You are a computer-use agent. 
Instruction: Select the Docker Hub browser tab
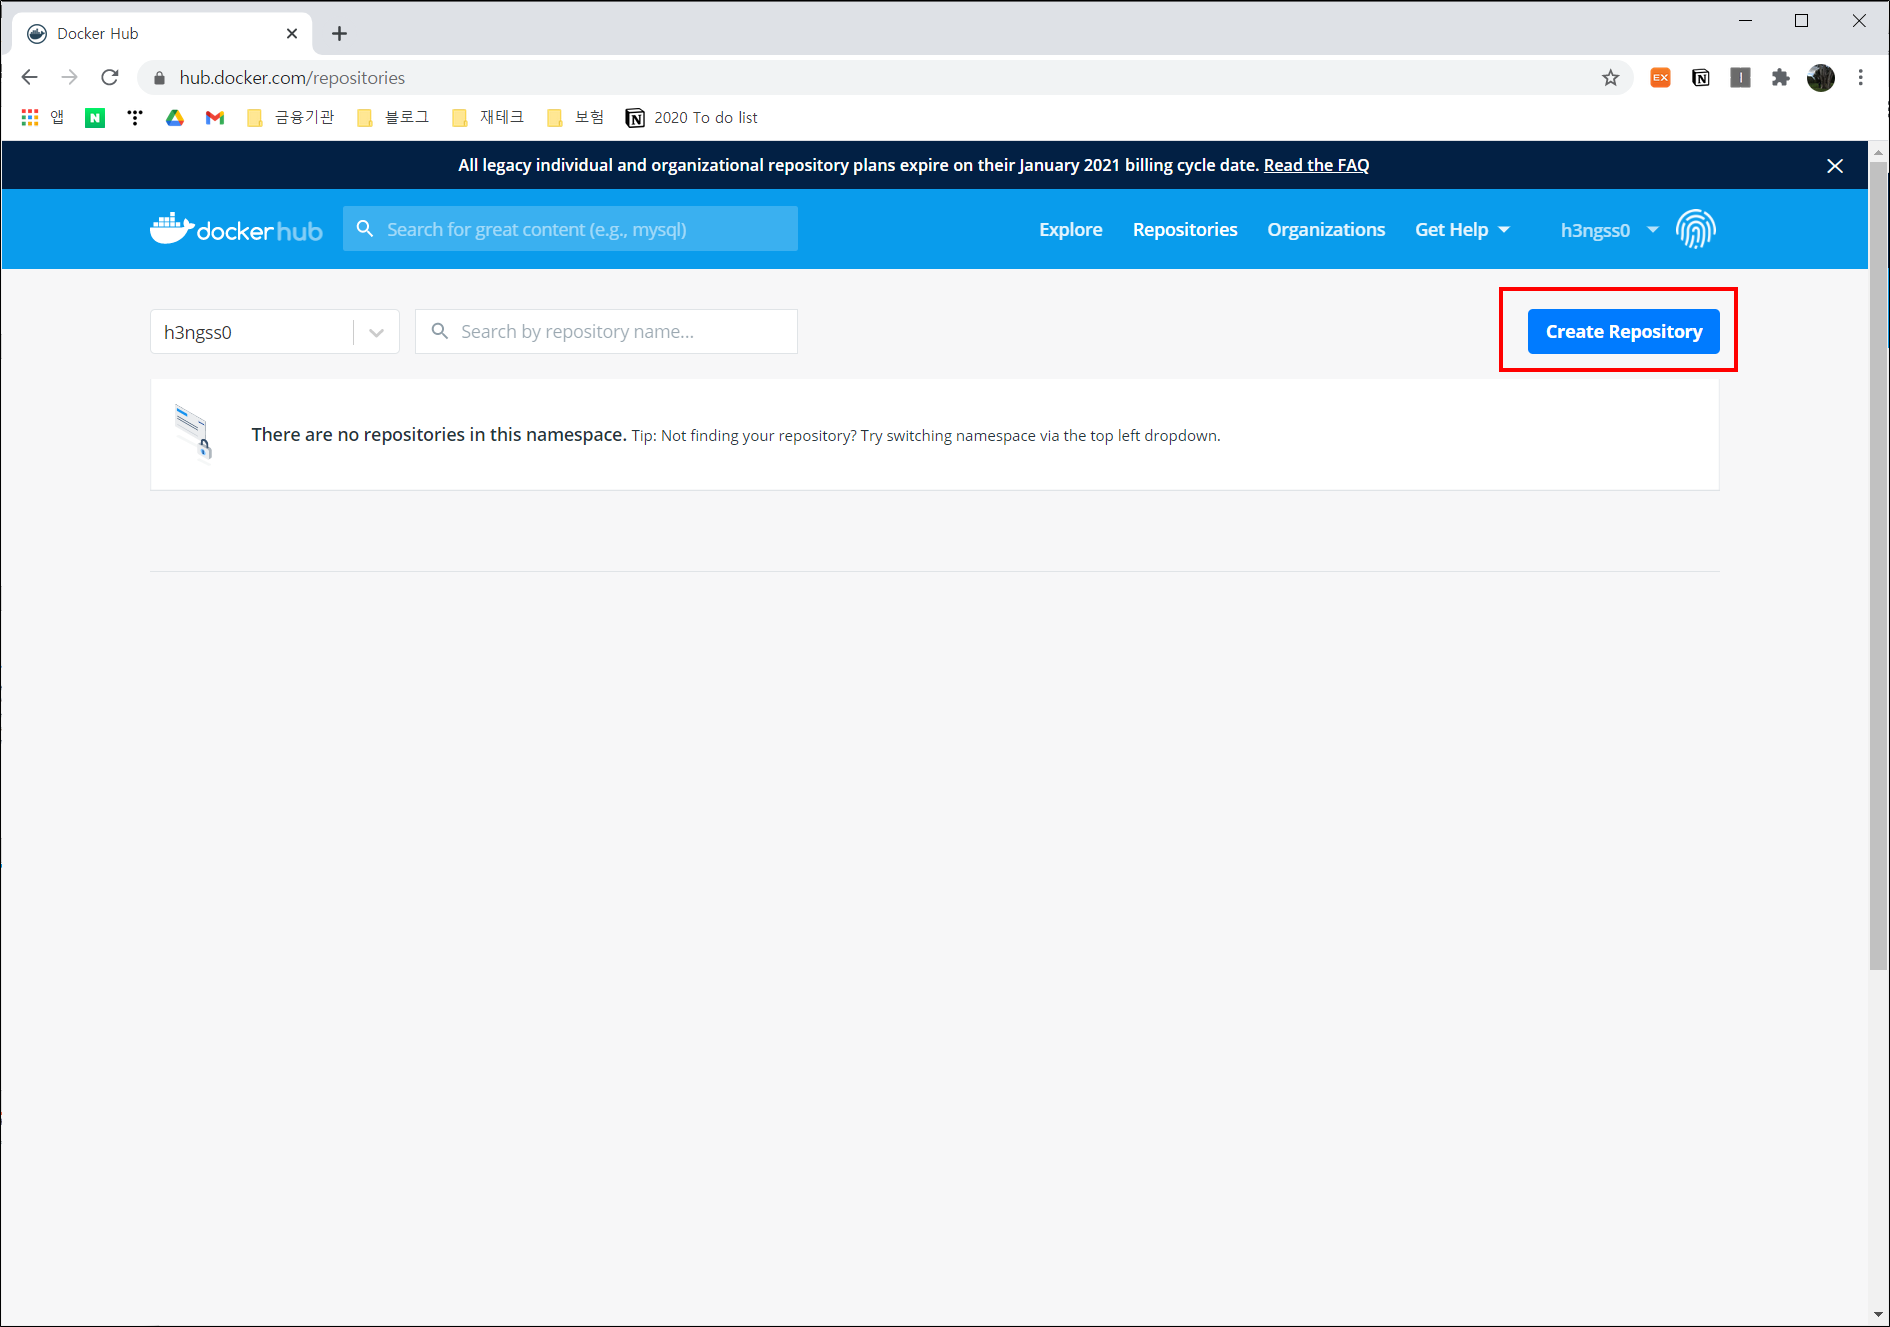(163, 33)
